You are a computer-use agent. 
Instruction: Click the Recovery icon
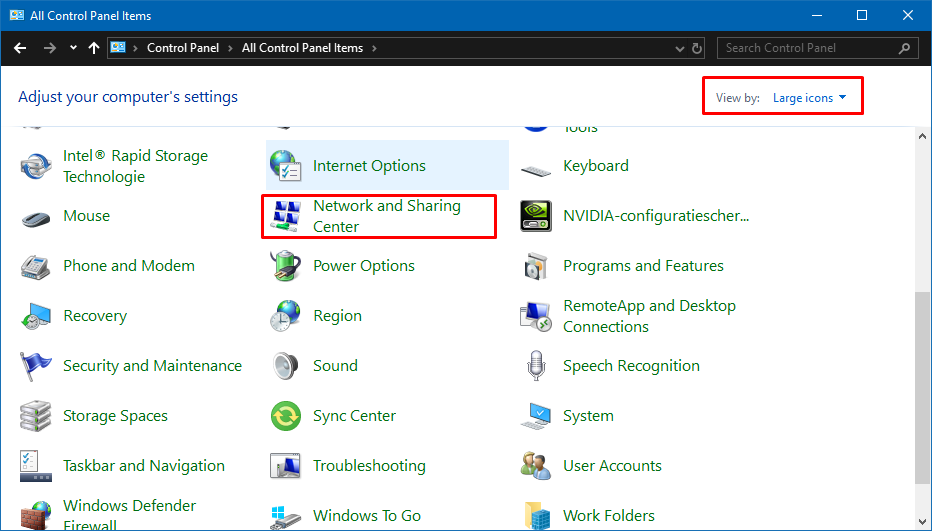pyautogui.click(x=36, y=316)
